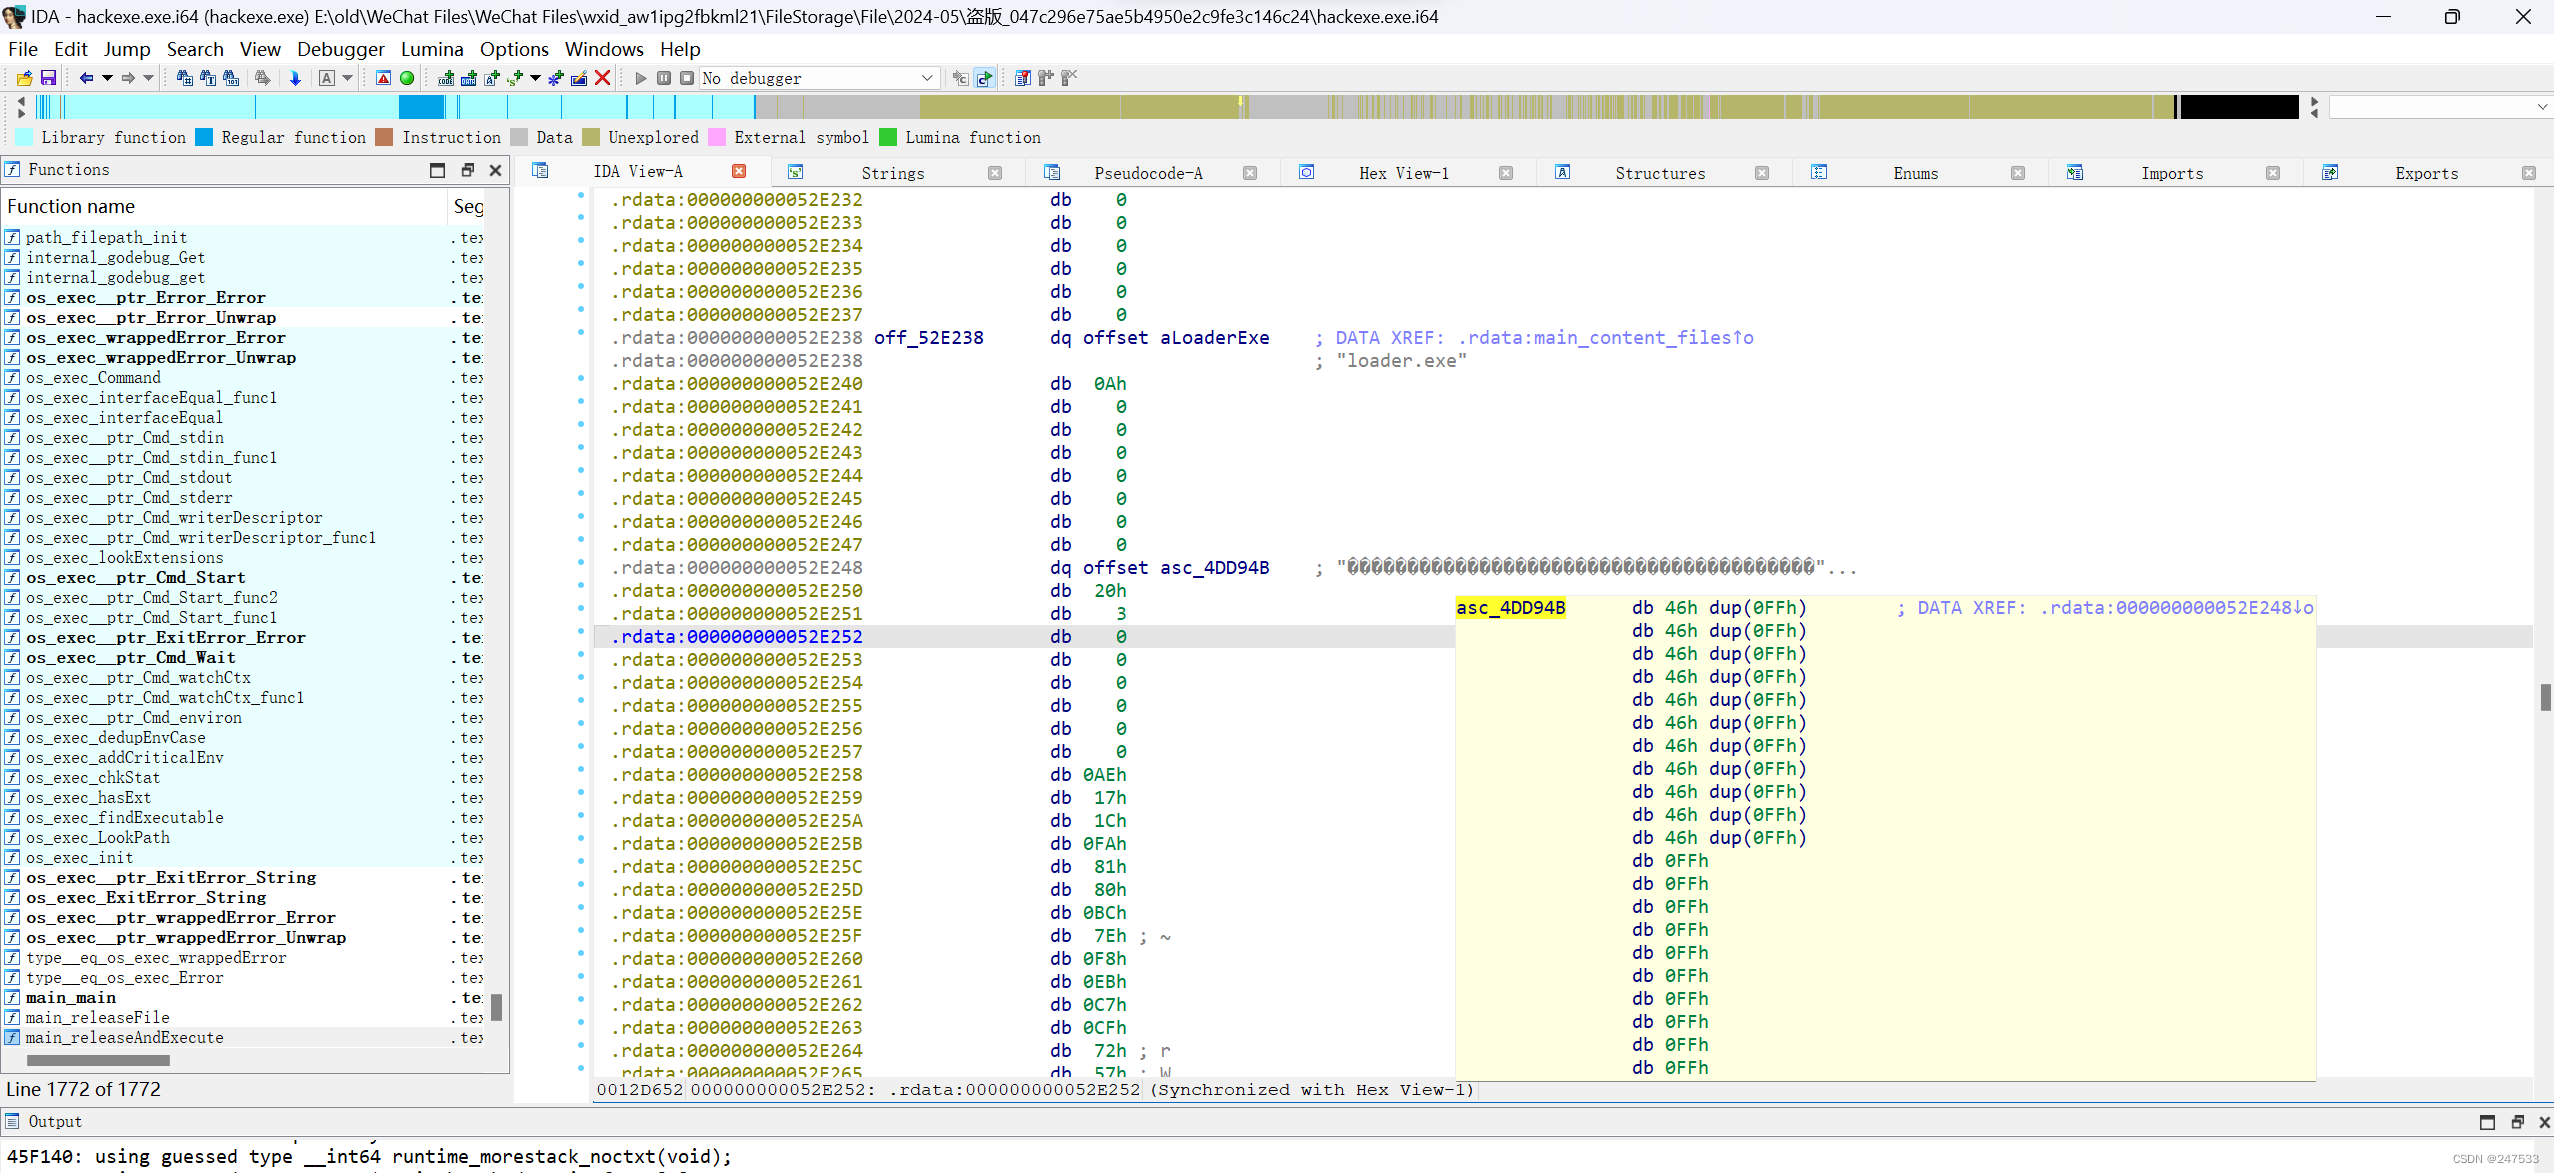
Task: Open the Windows menu
Action: (604, 49)
